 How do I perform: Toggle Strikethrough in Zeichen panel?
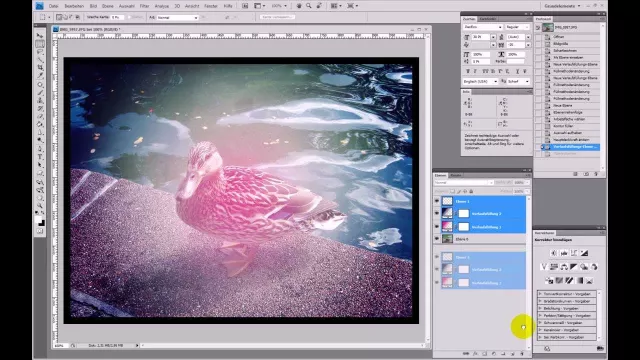point(525,71)
